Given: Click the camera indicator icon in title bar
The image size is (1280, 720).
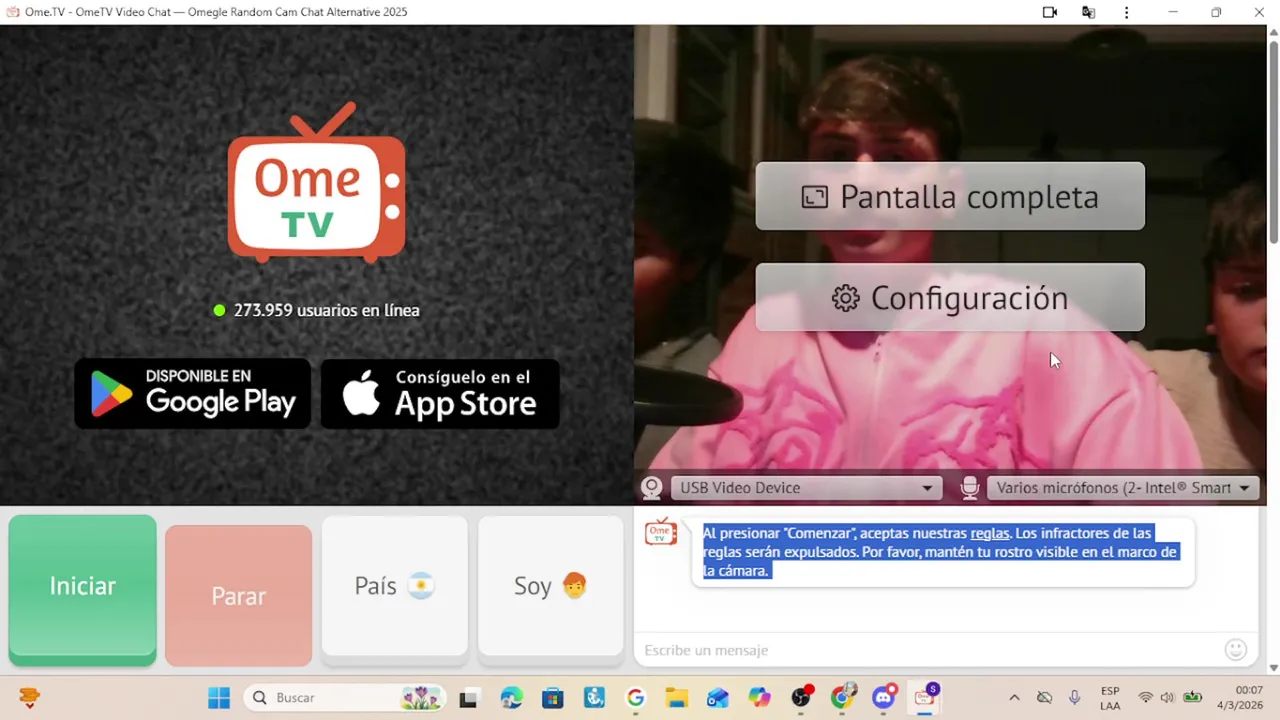Looking at the screenshot, I should (x=1050, y=12).
